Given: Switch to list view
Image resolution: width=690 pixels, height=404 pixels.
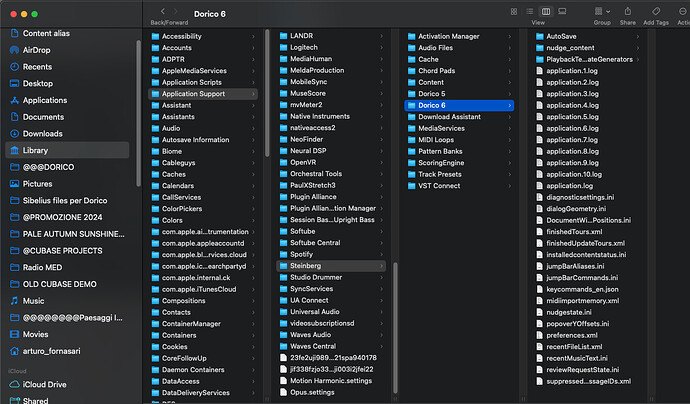Looking at the screenshot, I should click(x=530, y=12).
